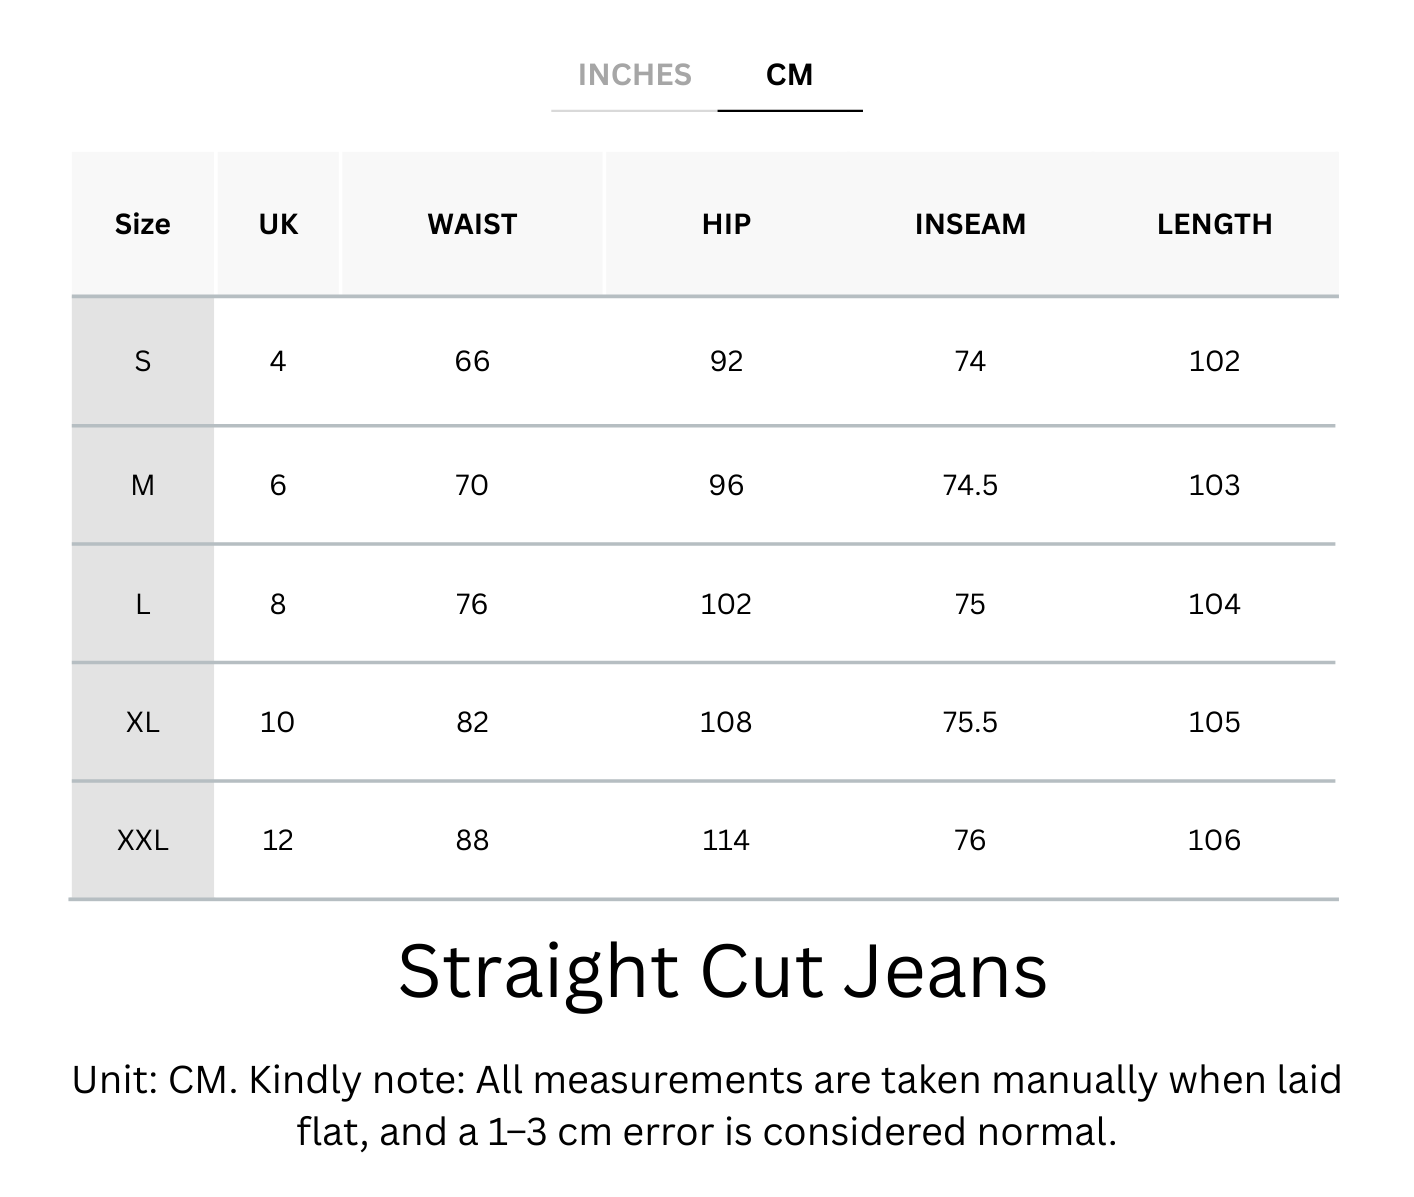Click the measurement note about 1–3 cm error

[x=706, y=1106]
